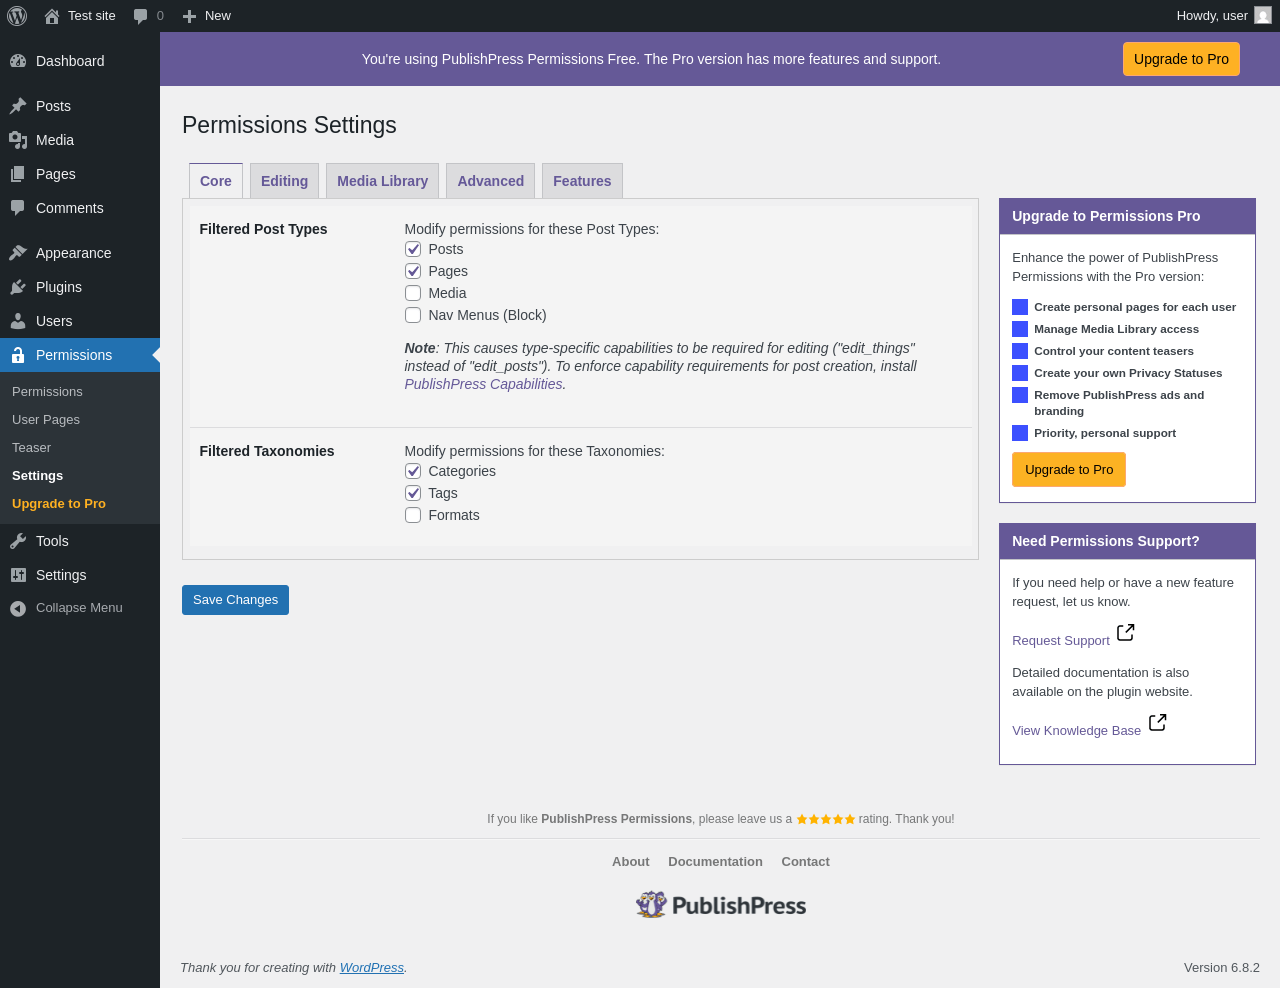Switch to the Media Library tab
This screenshot has height=988, width=1280.
tap(383, 181)
